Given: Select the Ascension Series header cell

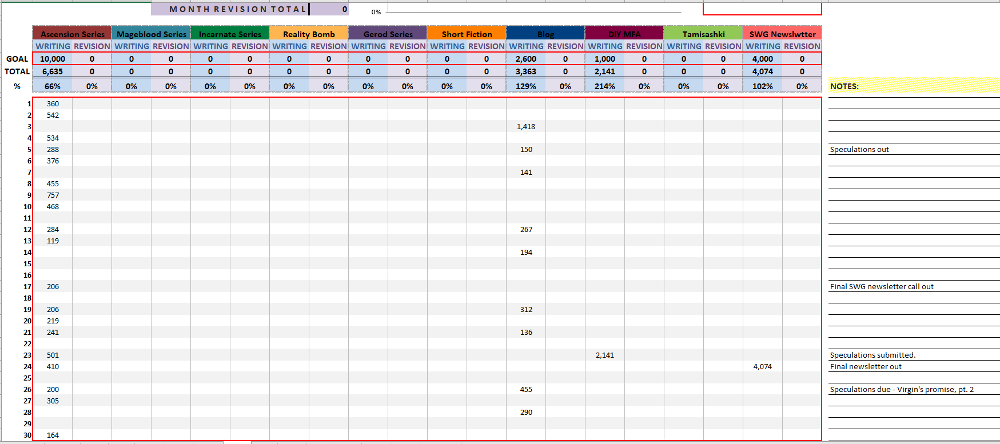Looking at the screenshot, I should [71, 34].
